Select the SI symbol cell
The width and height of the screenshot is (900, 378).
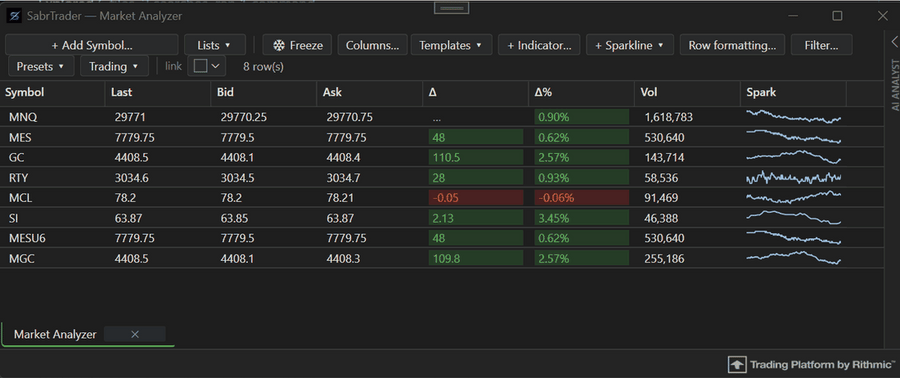[52, 218]
